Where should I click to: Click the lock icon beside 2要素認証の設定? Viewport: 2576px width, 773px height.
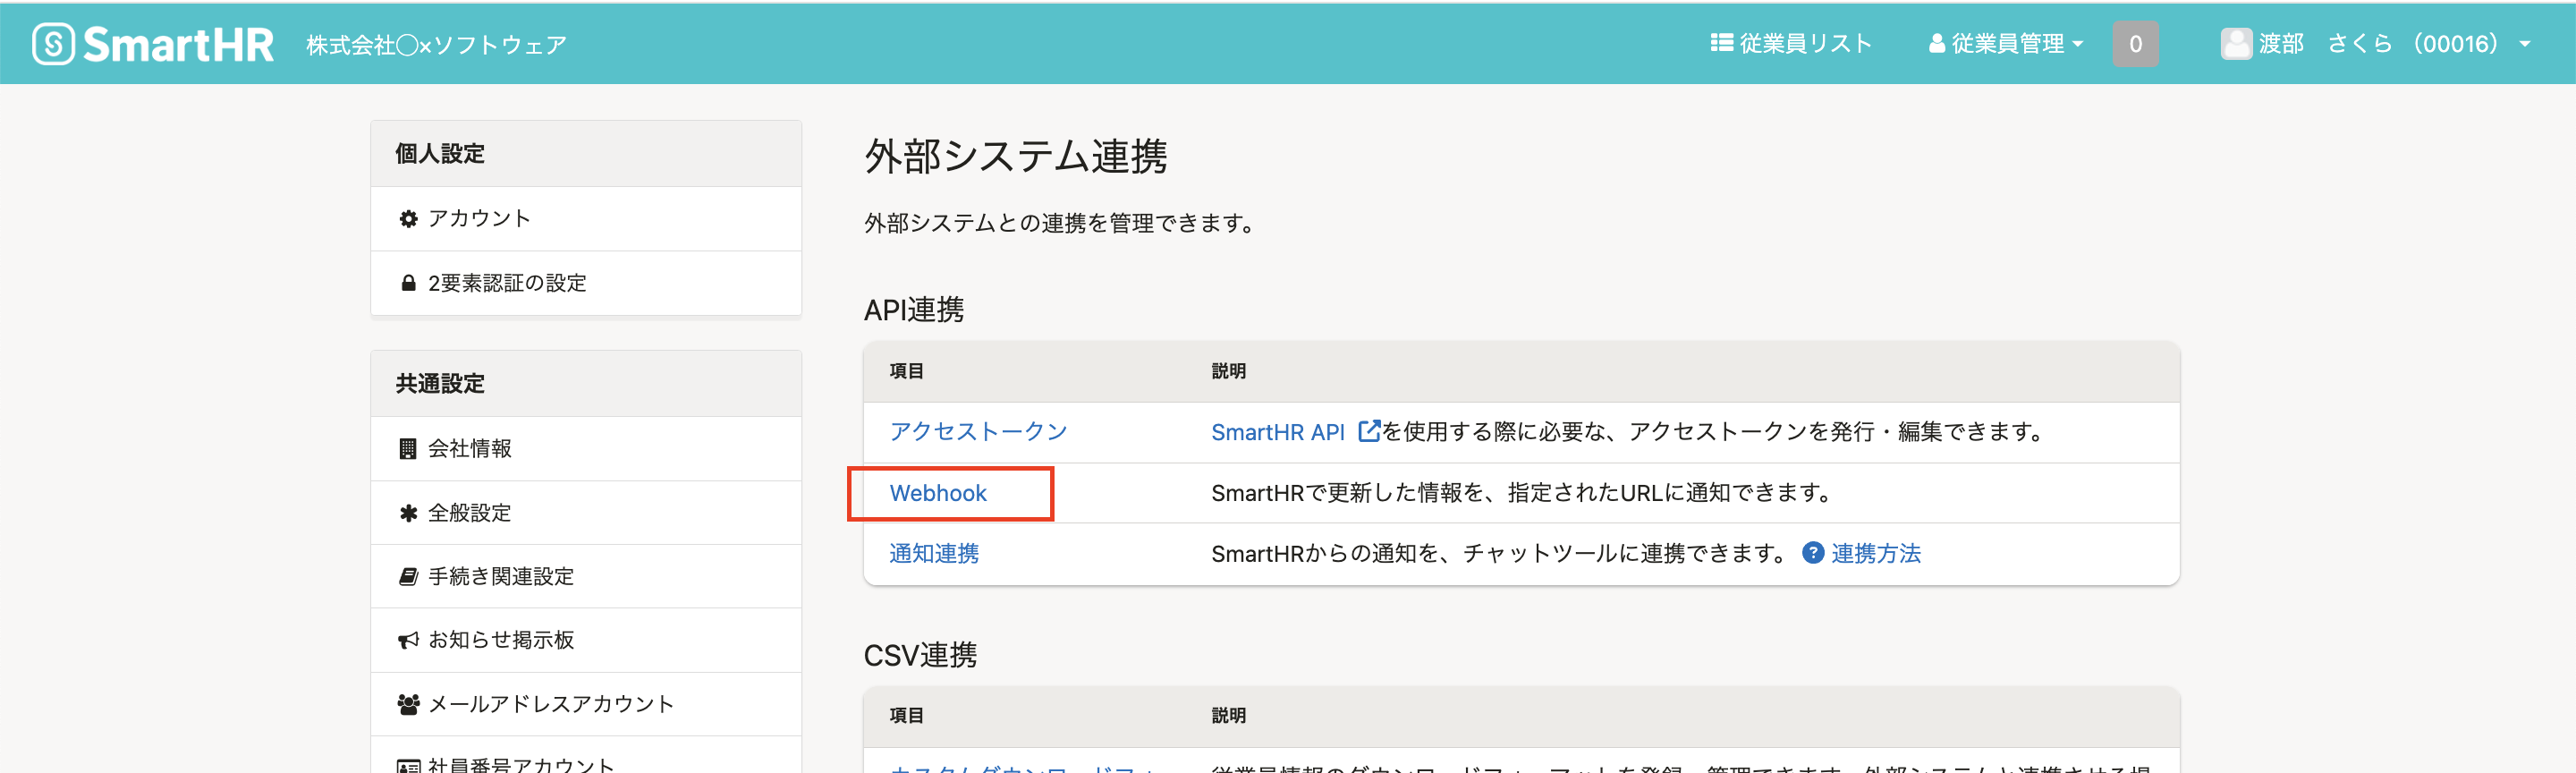point(408,283)
